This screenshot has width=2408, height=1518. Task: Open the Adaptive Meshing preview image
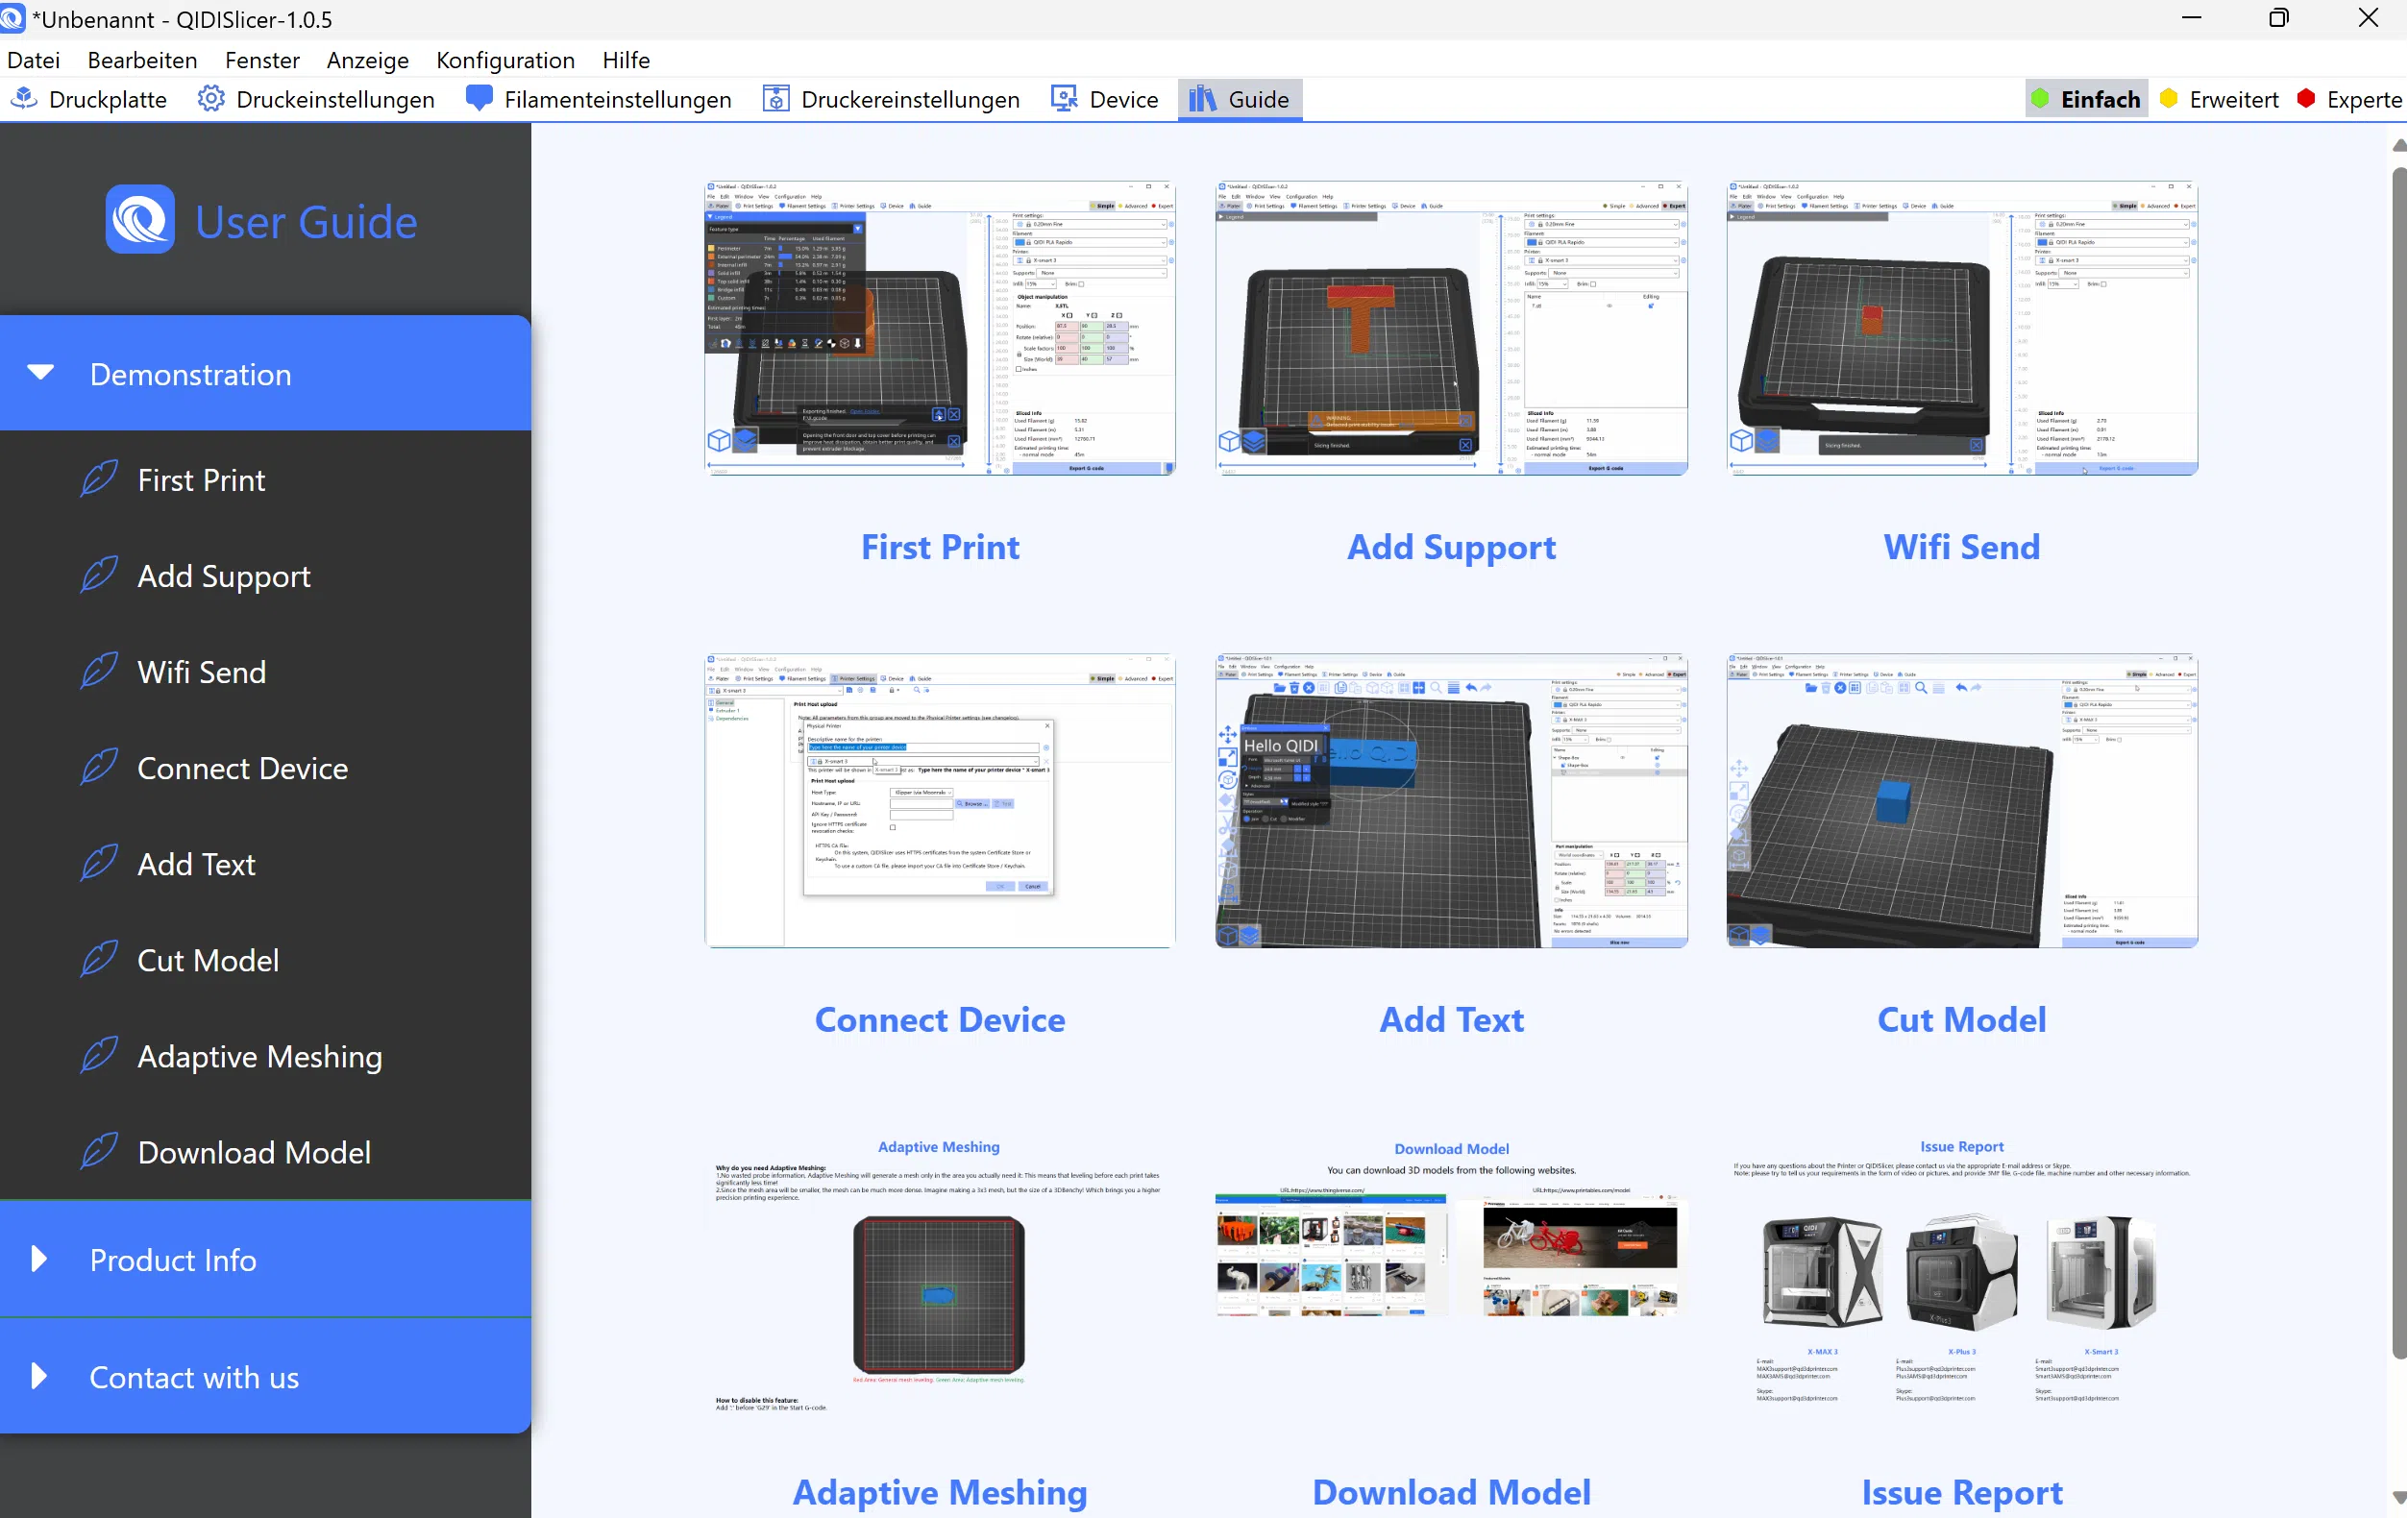(939, 1276)
